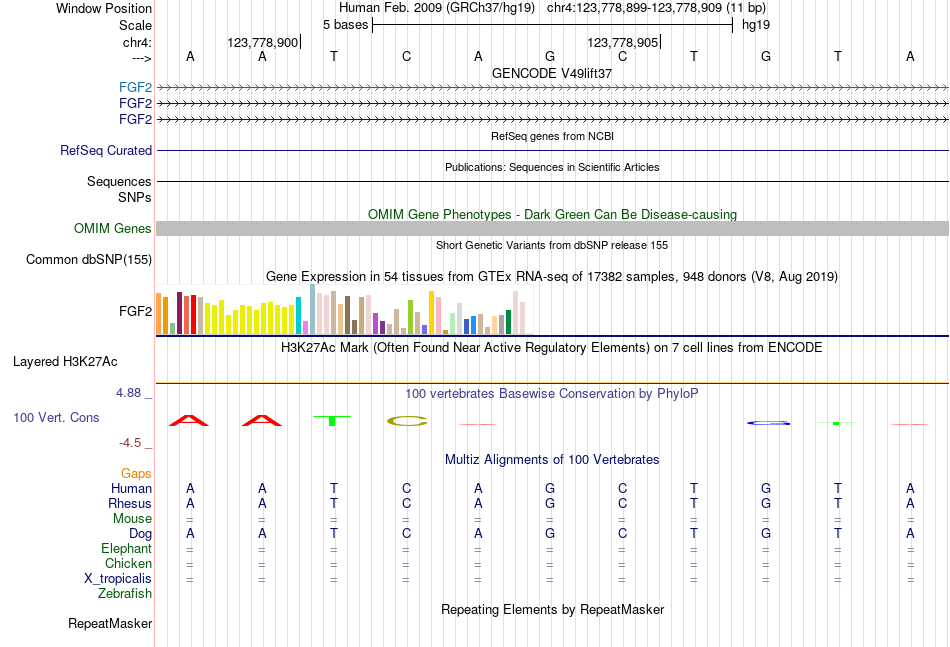
Task: Click the Zebrafish species label
Action: 125,594
